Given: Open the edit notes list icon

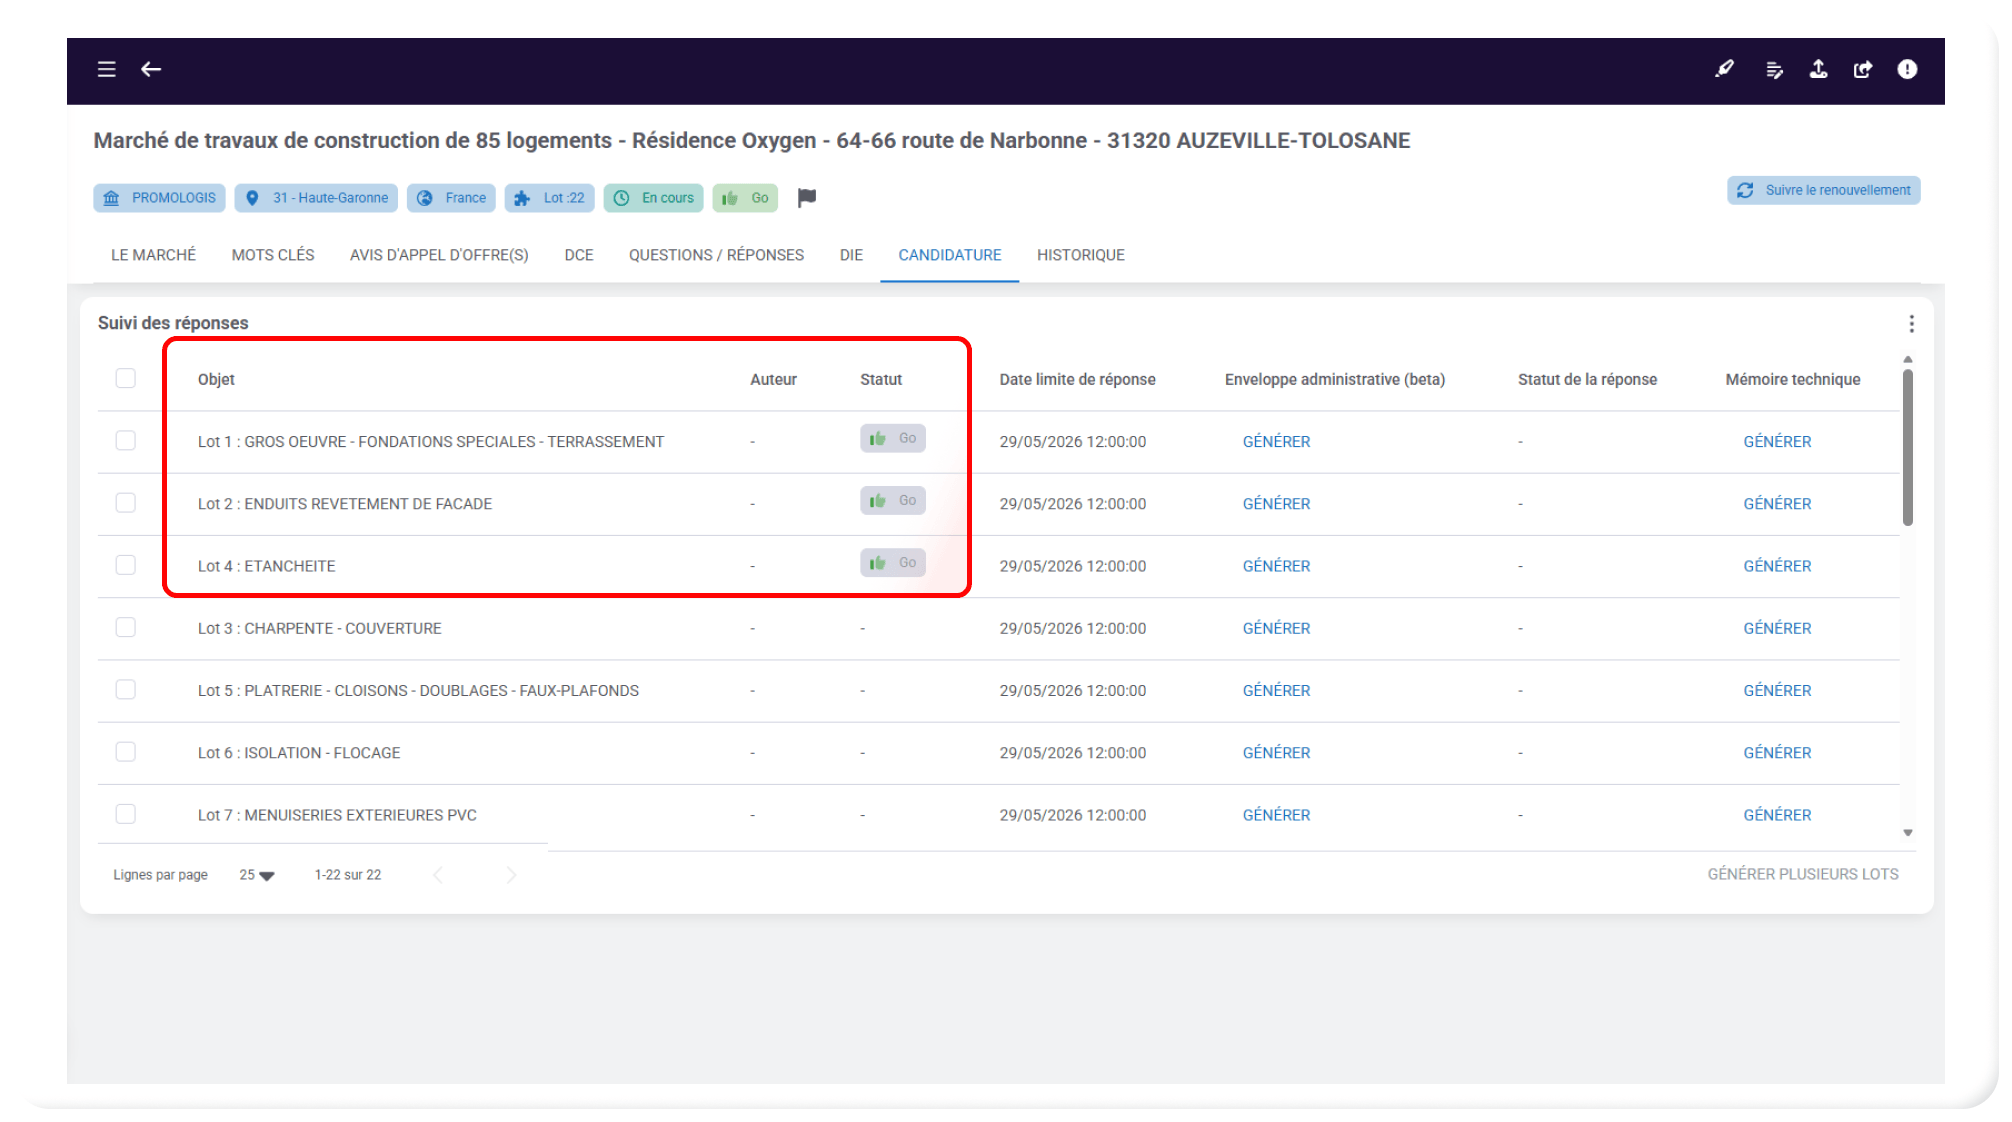Looking at the screenshot, I should click(x=1774, y=69).
